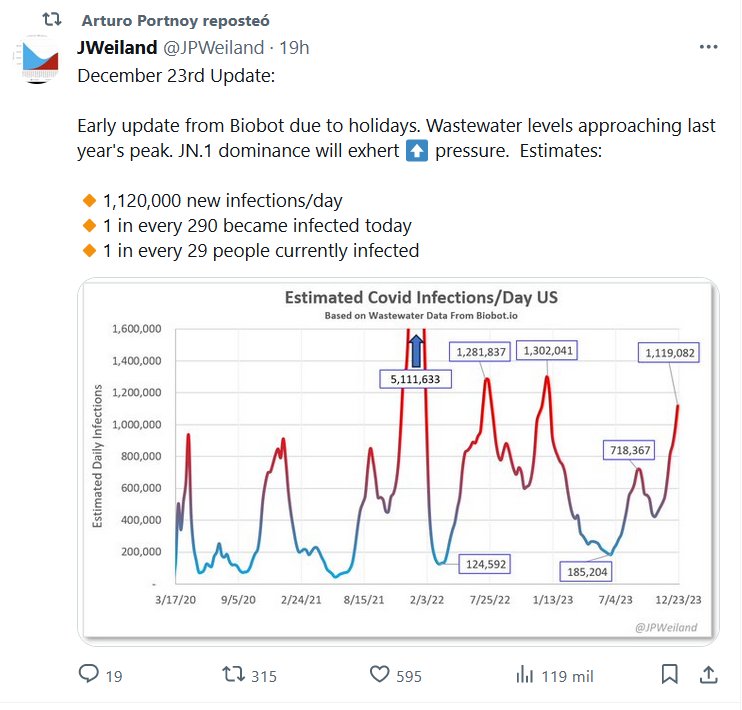Click the reply speech bubble icon
Viewport: 742px width, 710px height.
click(x=89, y=675)
